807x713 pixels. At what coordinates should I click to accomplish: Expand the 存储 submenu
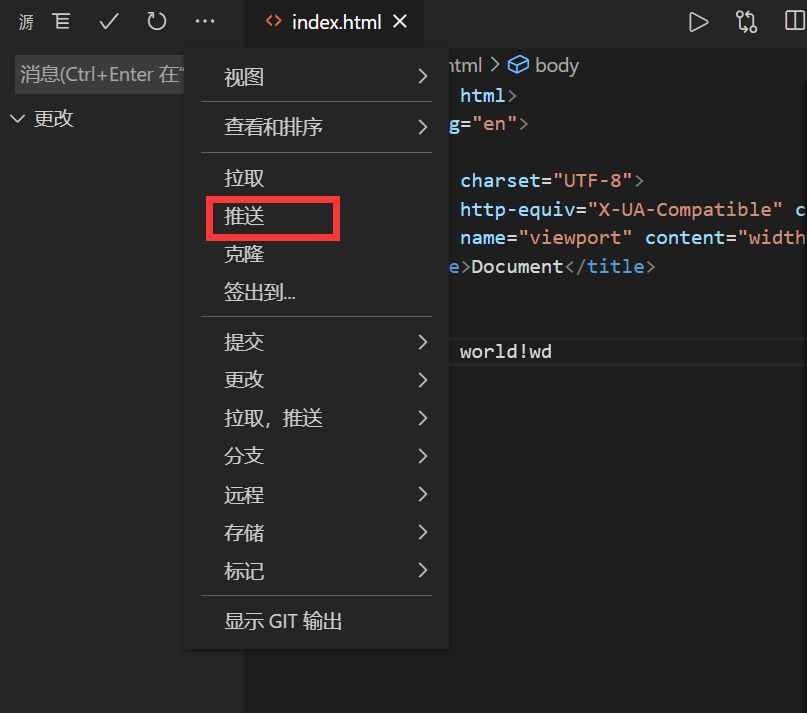click(316, 533)
